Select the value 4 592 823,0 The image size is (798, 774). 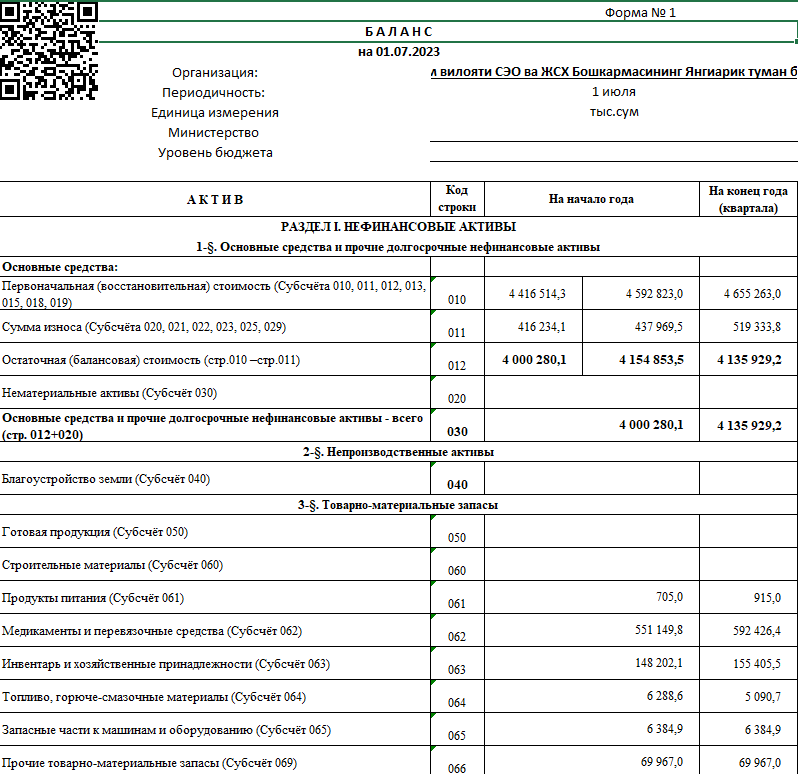tap(654, 294)
